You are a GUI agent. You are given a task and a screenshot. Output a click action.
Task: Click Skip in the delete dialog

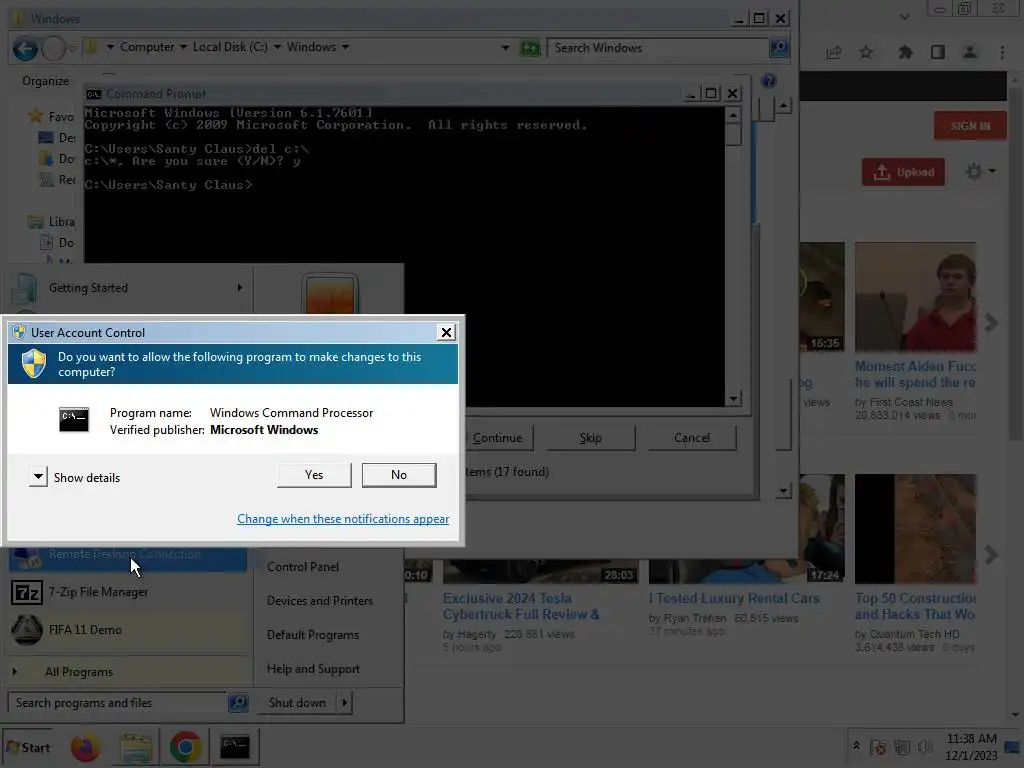point(590,438)
